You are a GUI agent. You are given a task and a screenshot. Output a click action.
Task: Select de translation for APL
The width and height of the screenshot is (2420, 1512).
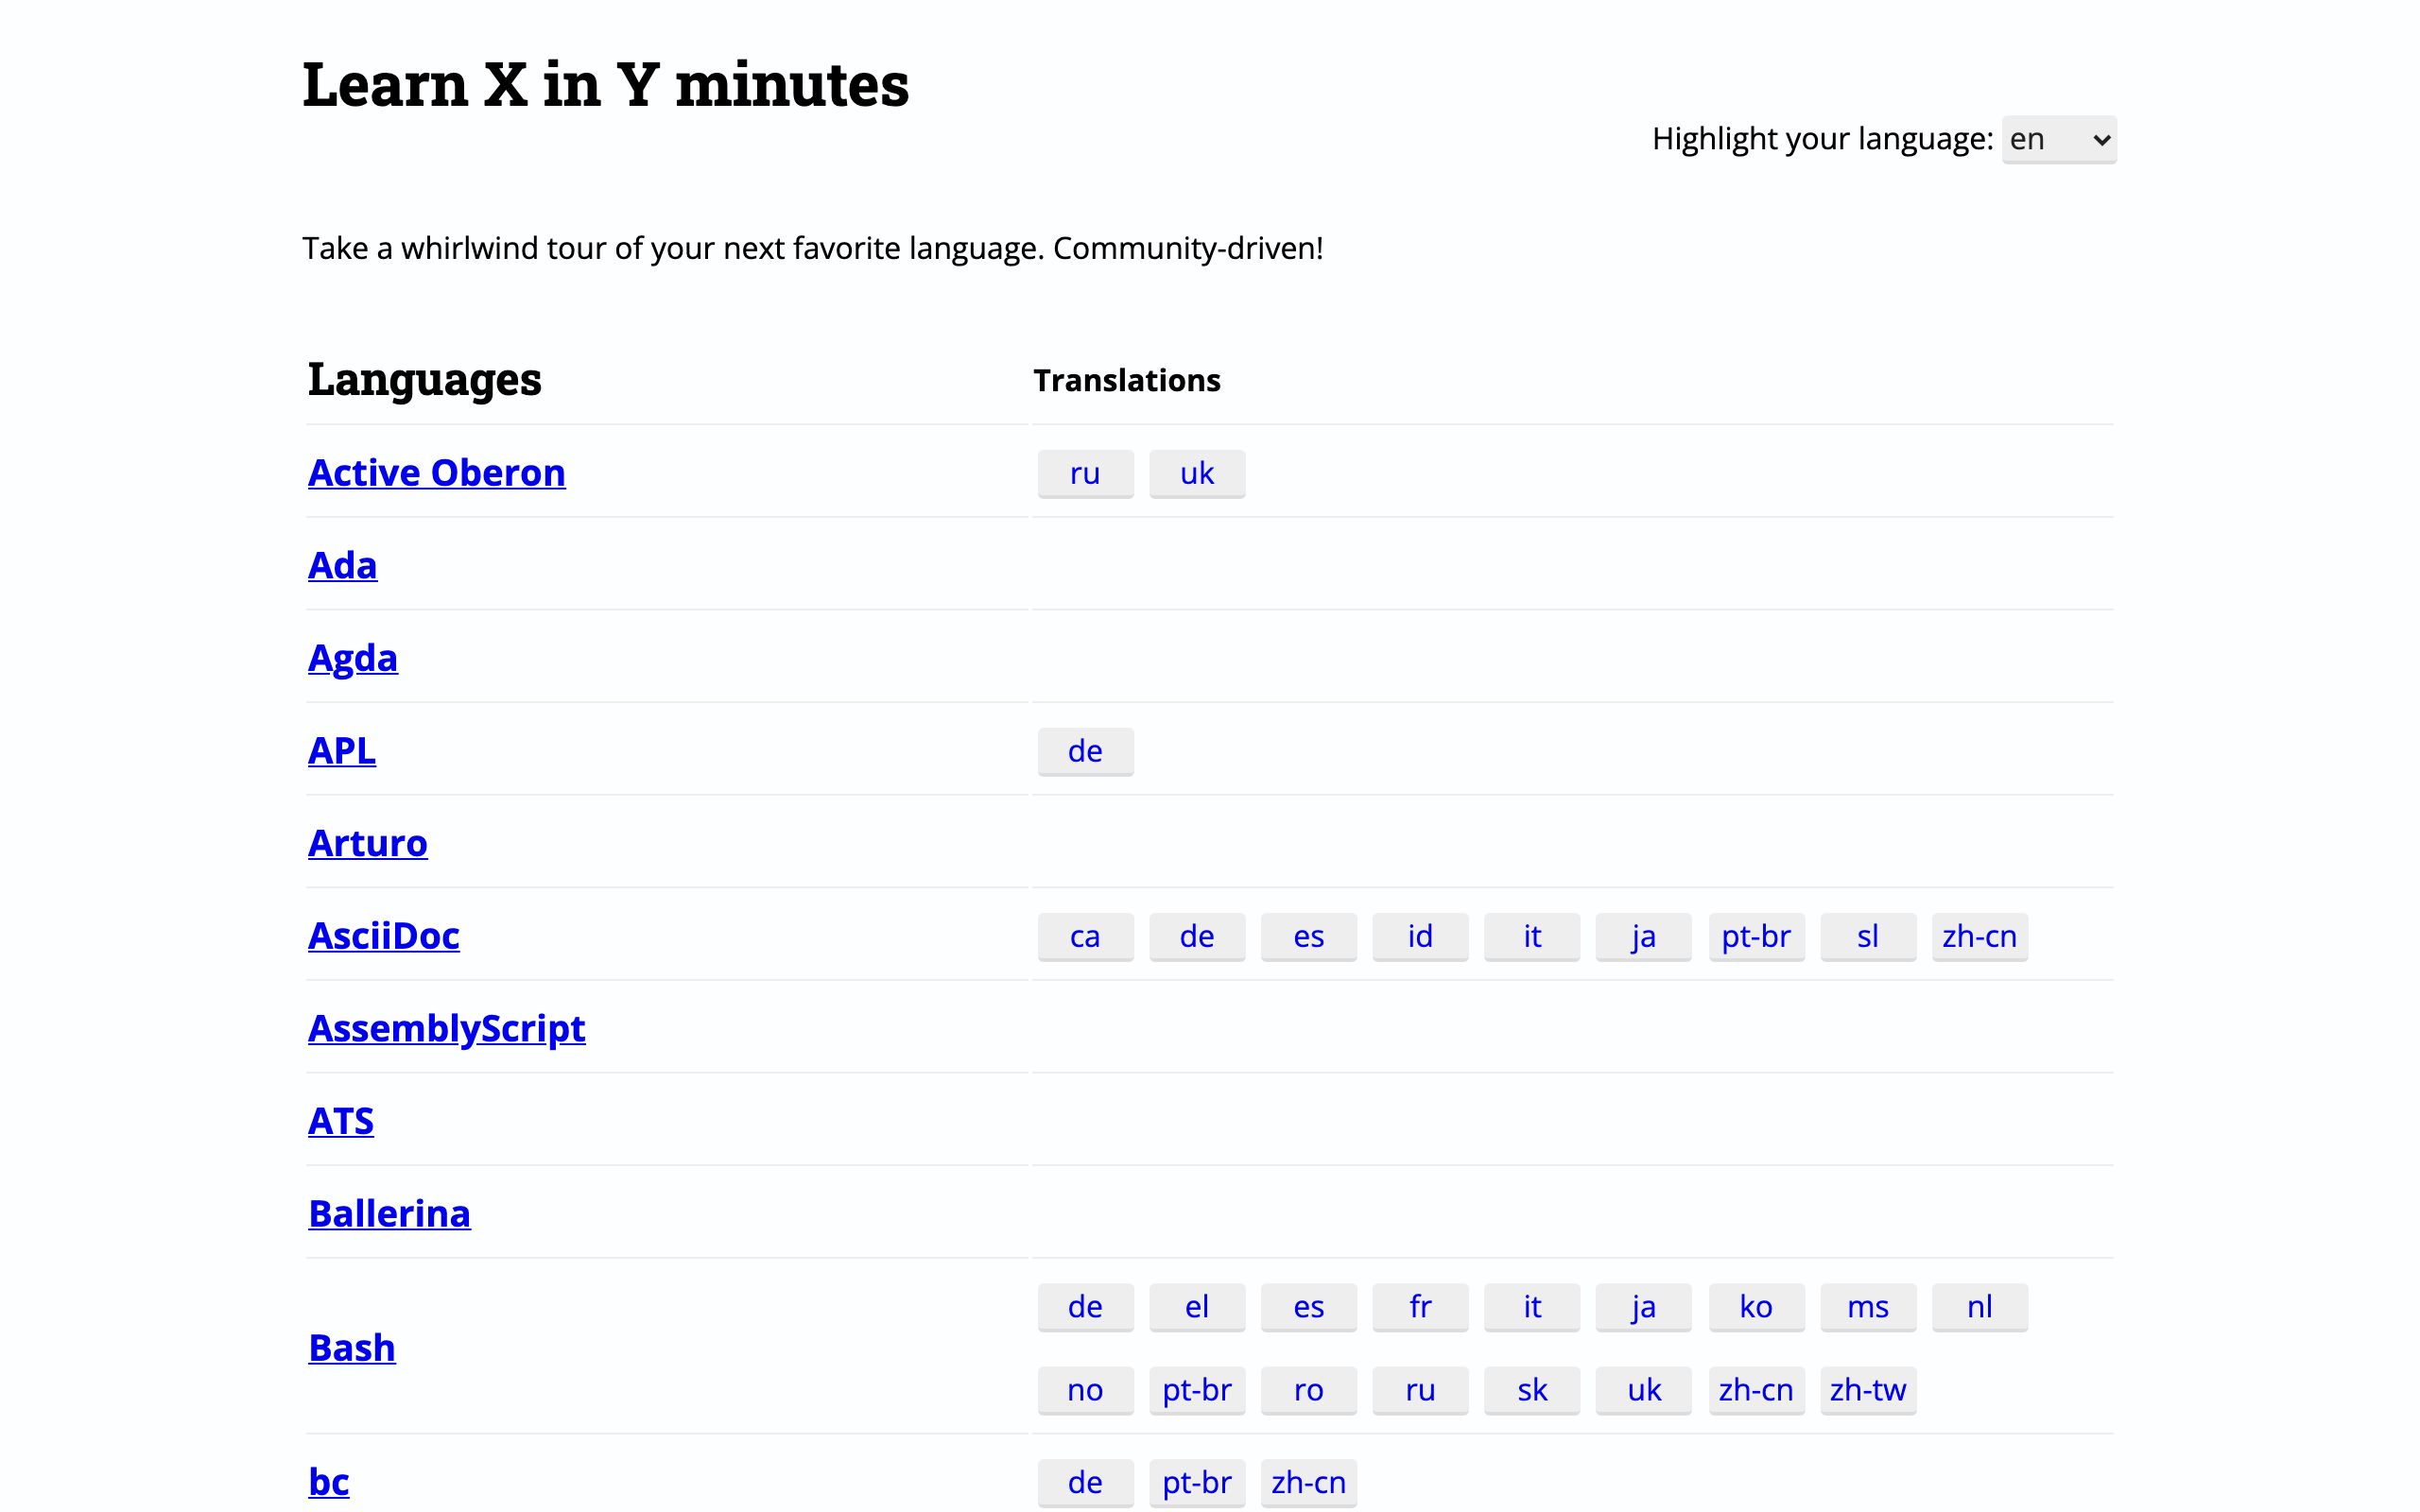[1085, 751]
